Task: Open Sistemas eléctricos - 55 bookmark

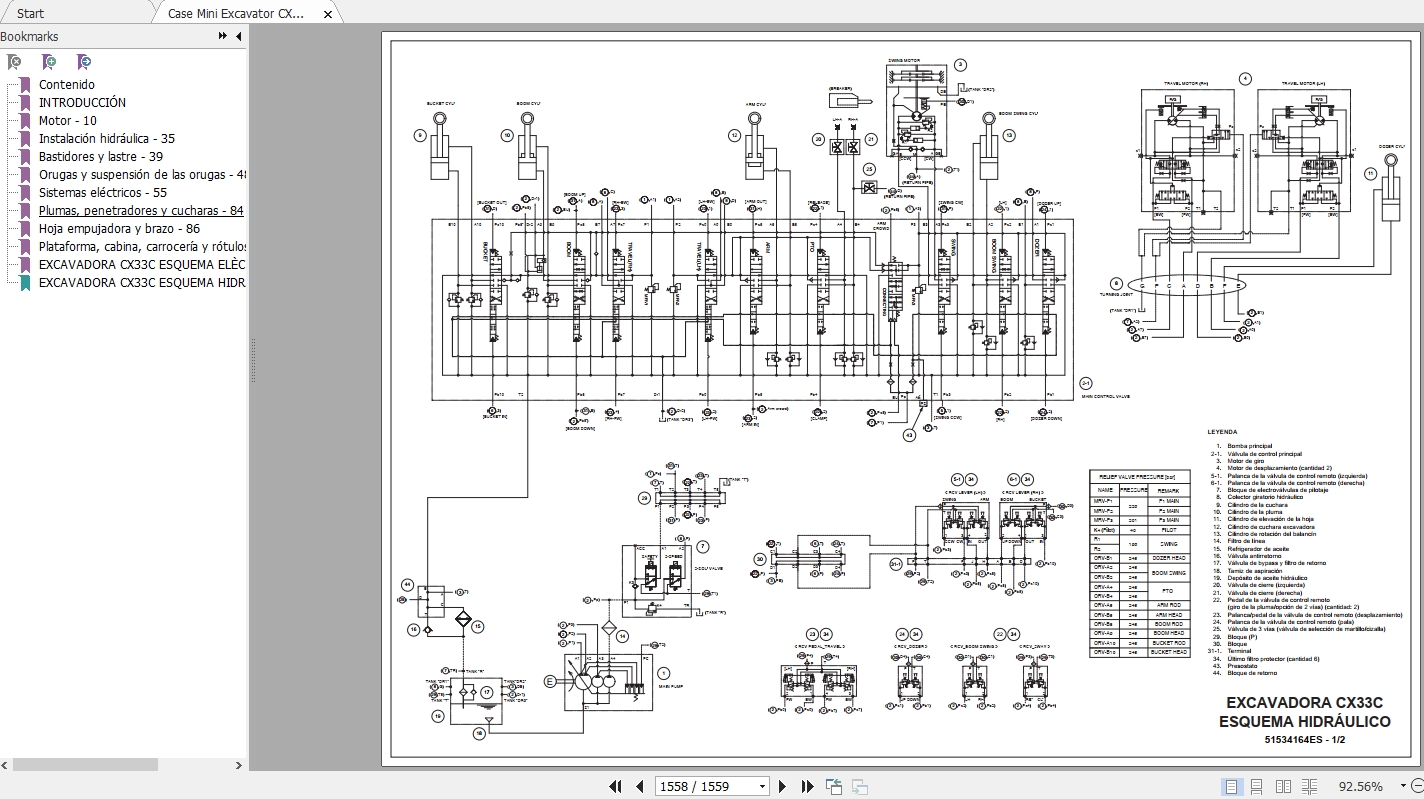Action: pos(102,193)
